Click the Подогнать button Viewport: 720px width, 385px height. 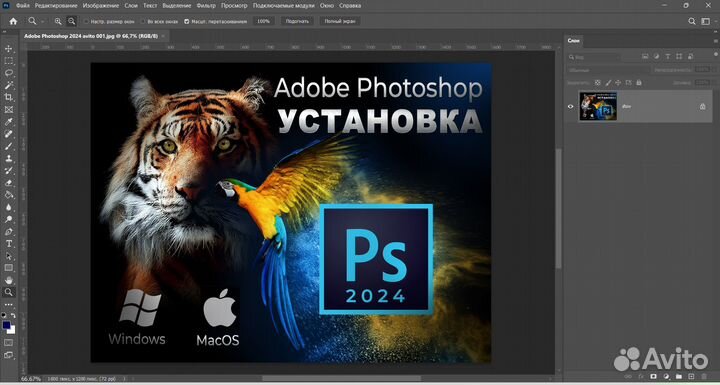pyautogui.click(x=297, y=21)
